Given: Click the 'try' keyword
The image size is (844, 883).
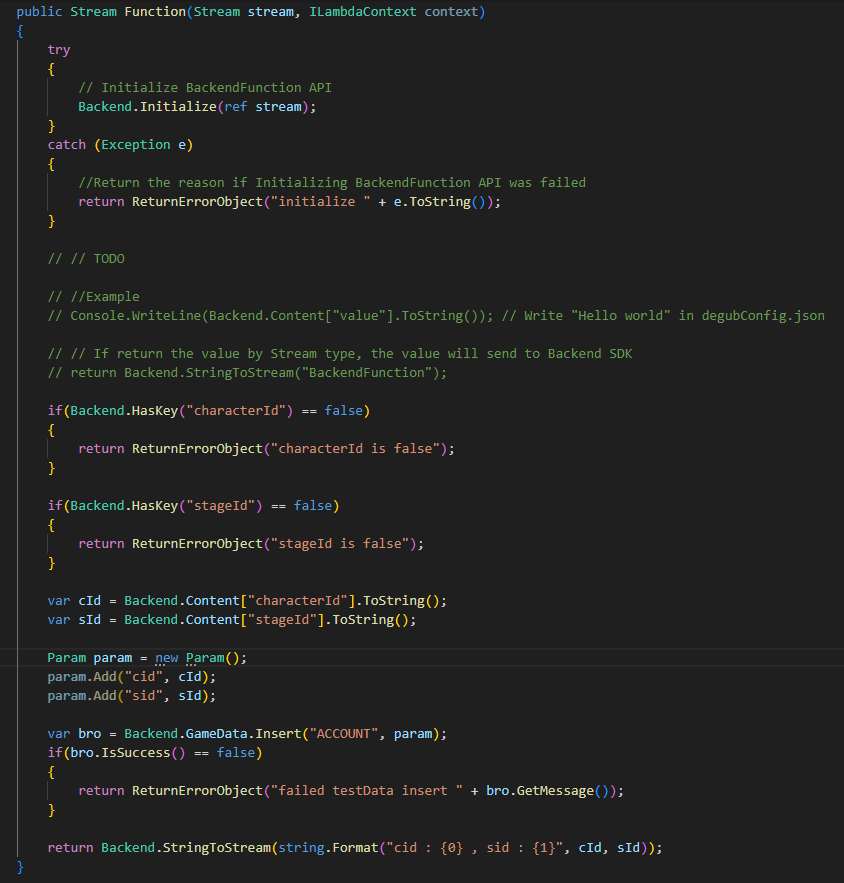Looking at the screenshot, I should [x=59, y=50].
